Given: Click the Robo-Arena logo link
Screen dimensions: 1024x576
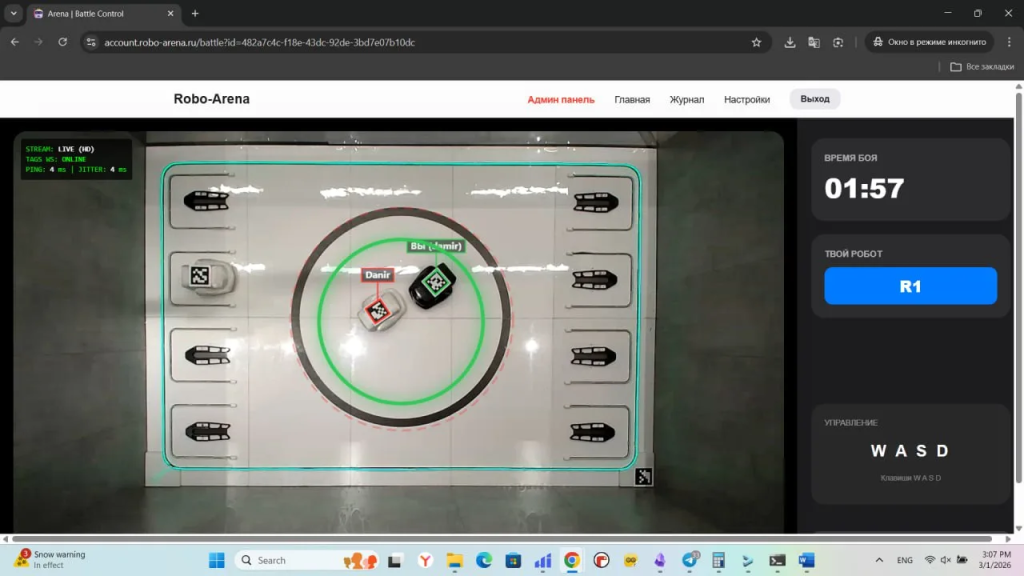Looking at the screenshot, I should [x=212, y=99].
